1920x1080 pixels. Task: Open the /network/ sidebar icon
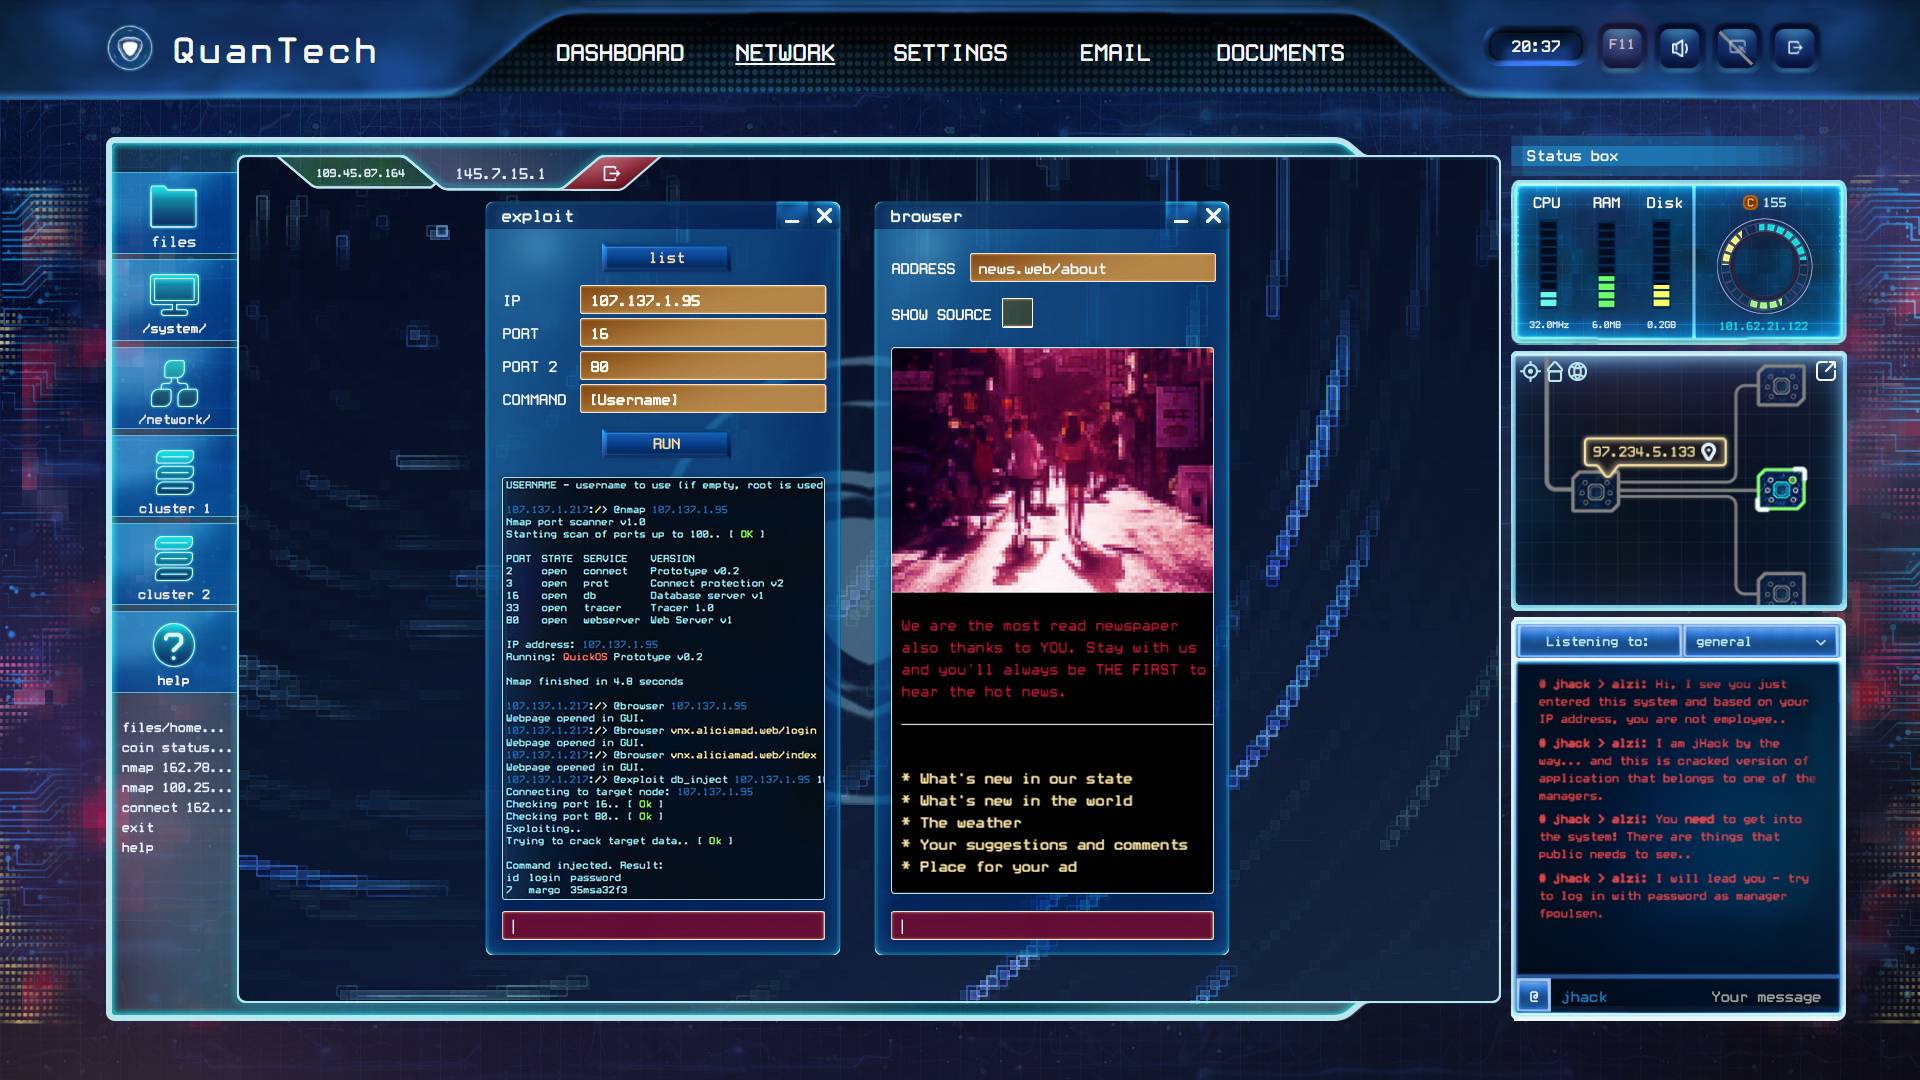pyautogui.click(x=174, y=385)
